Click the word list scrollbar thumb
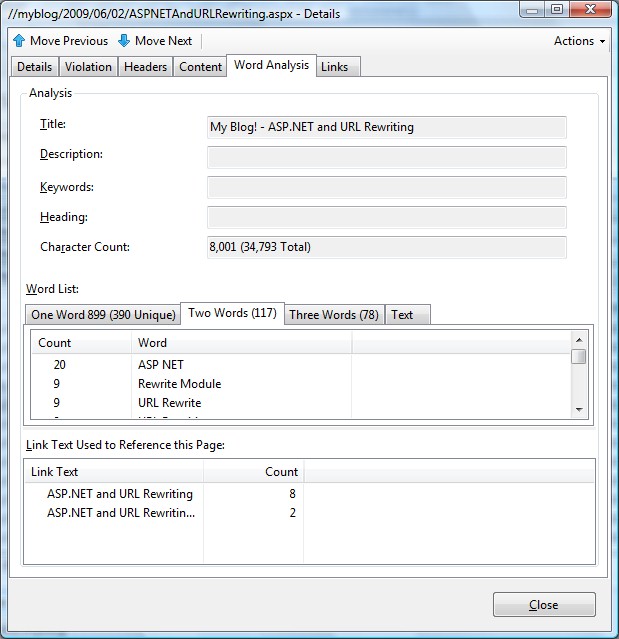619x639 pixels. (x=579, y=357)
